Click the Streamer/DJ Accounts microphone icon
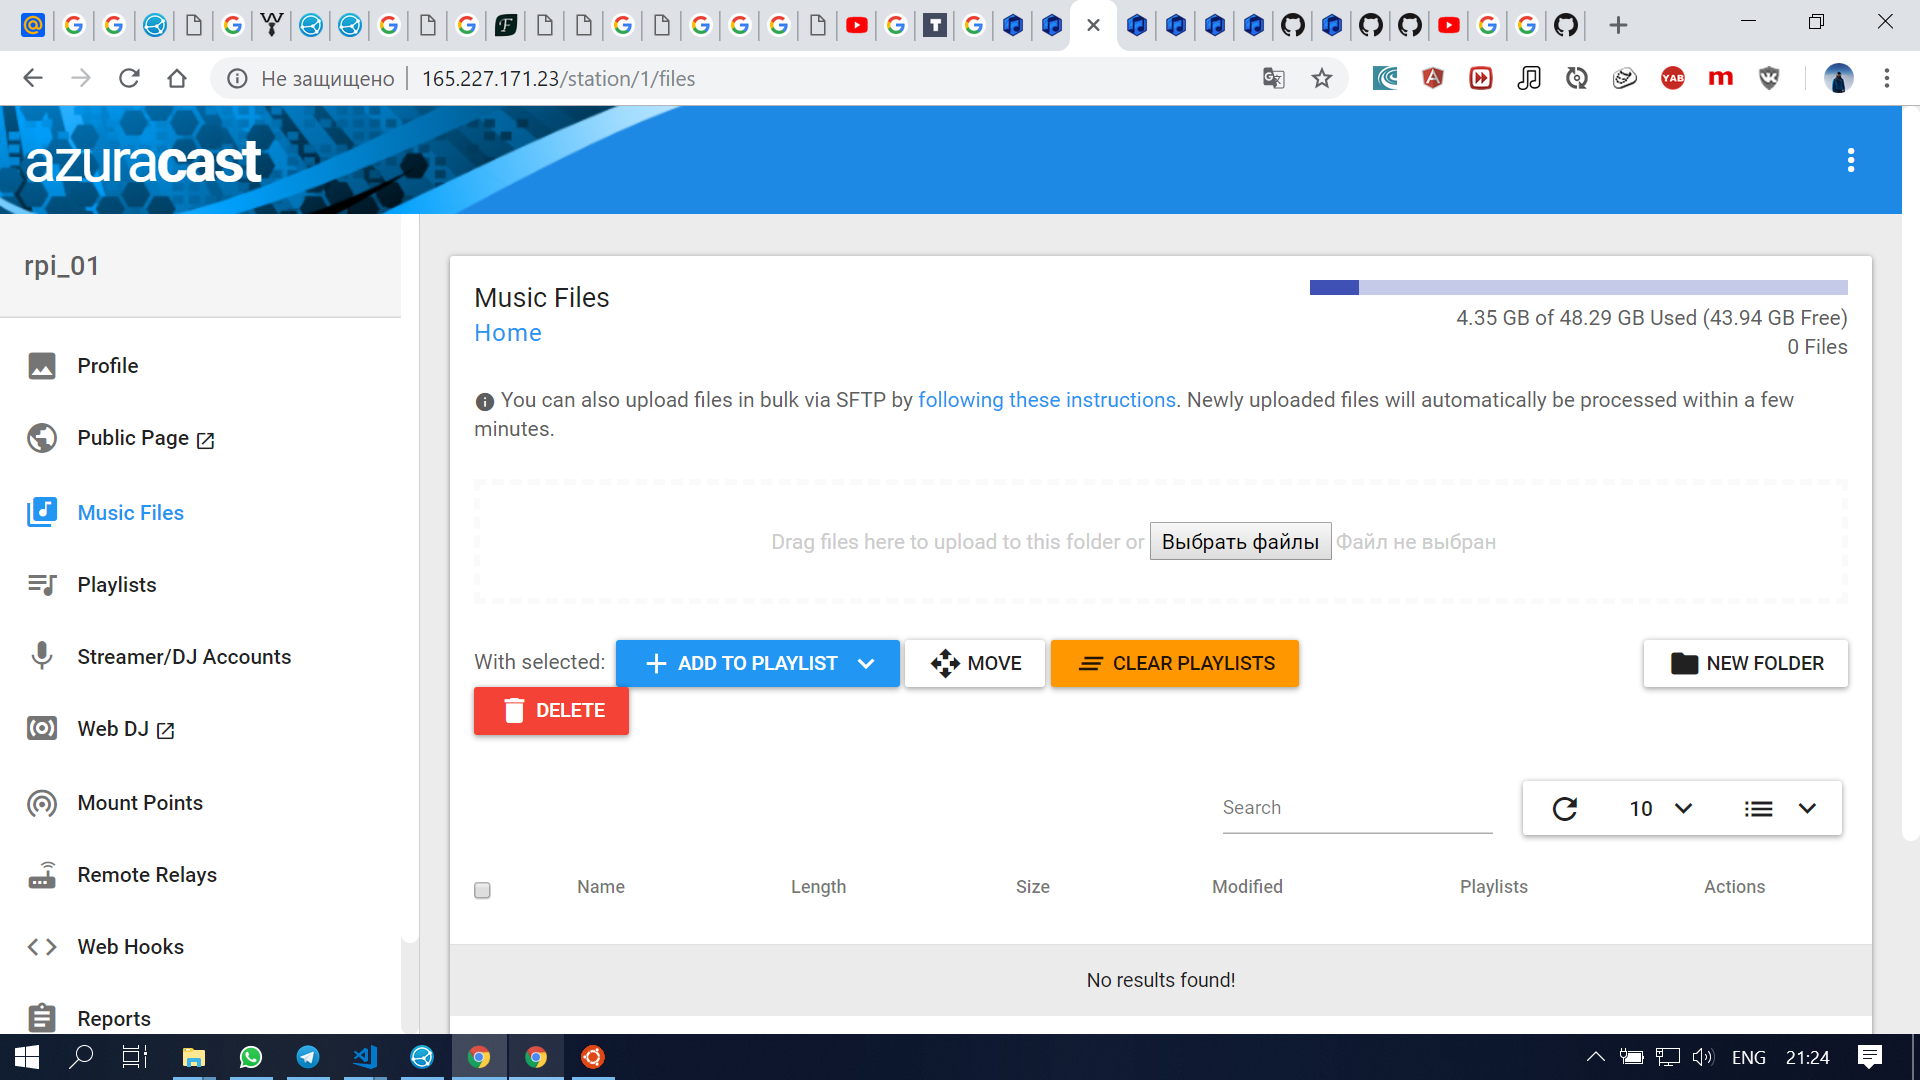The image size is (1920, 1080). 42,656
